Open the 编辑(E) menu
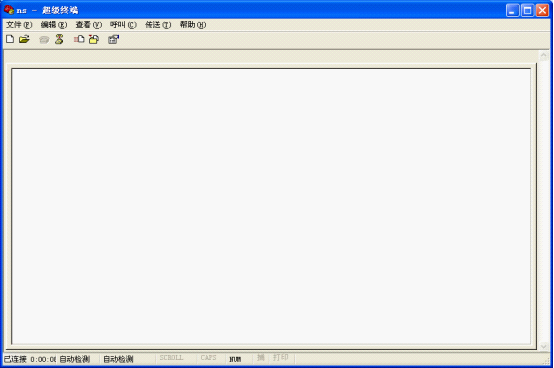The image size is (554, 368). (54, 25)
